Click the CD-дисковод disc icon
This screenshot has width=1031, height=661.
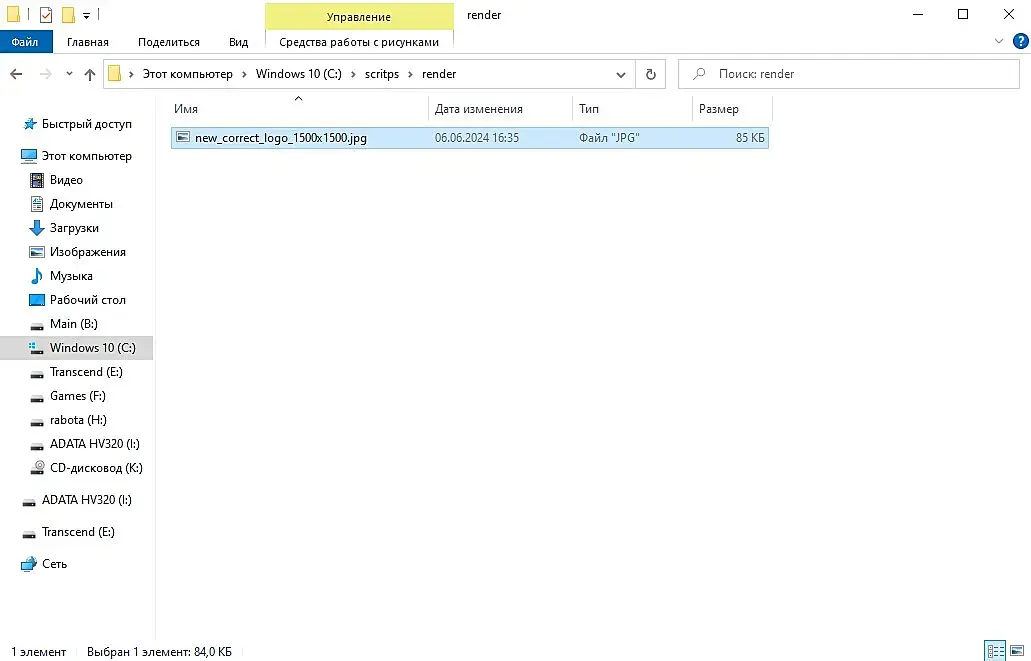[x=37, y=468]
